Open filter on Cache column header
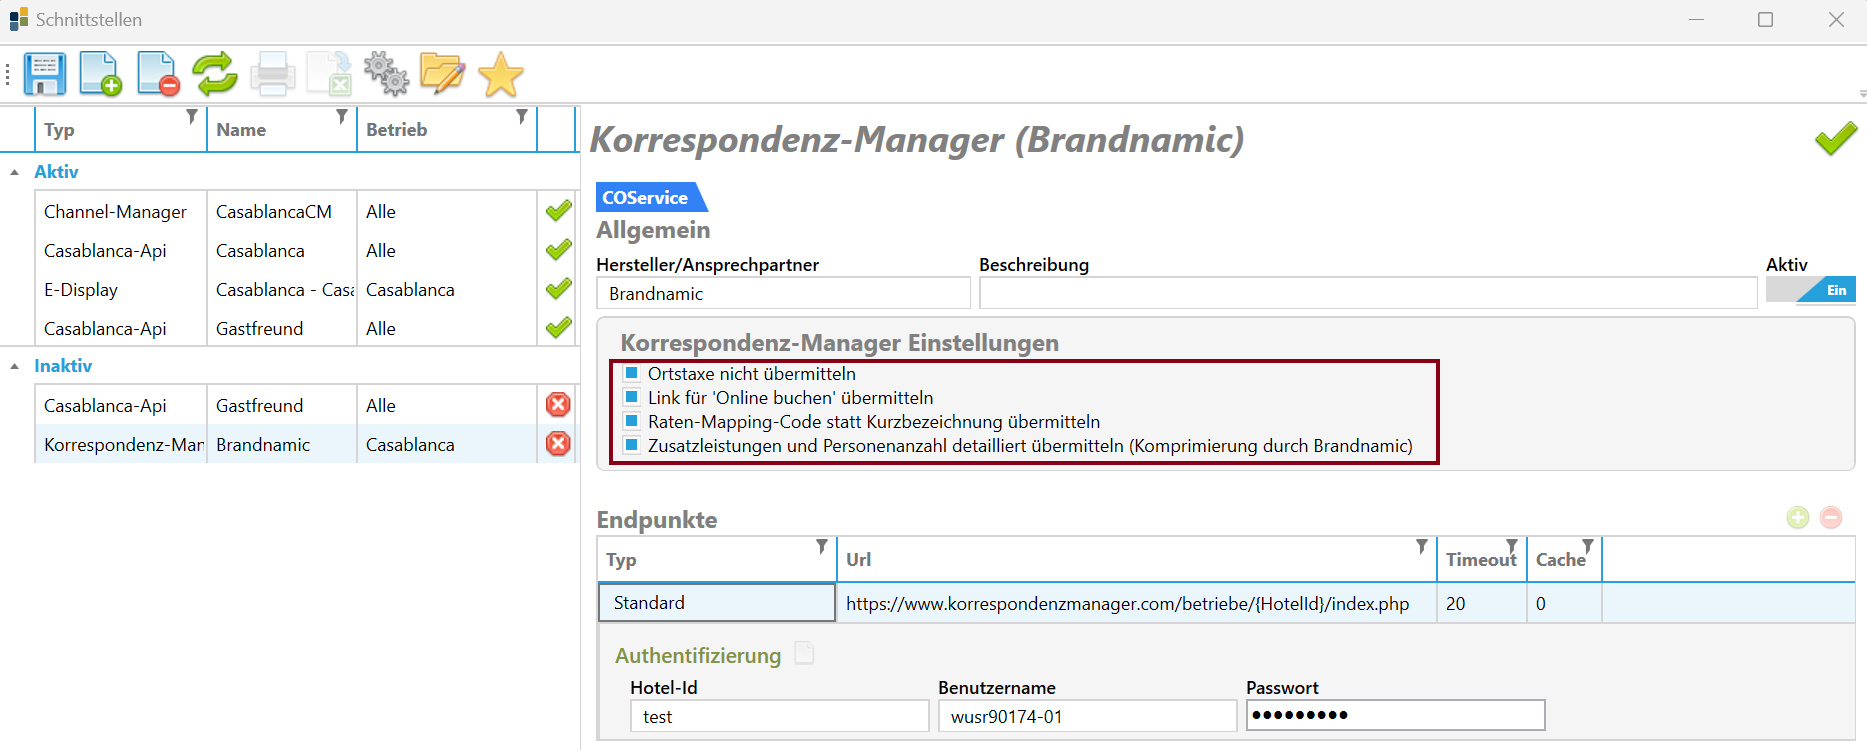1867x750 pixels. 1588,547
